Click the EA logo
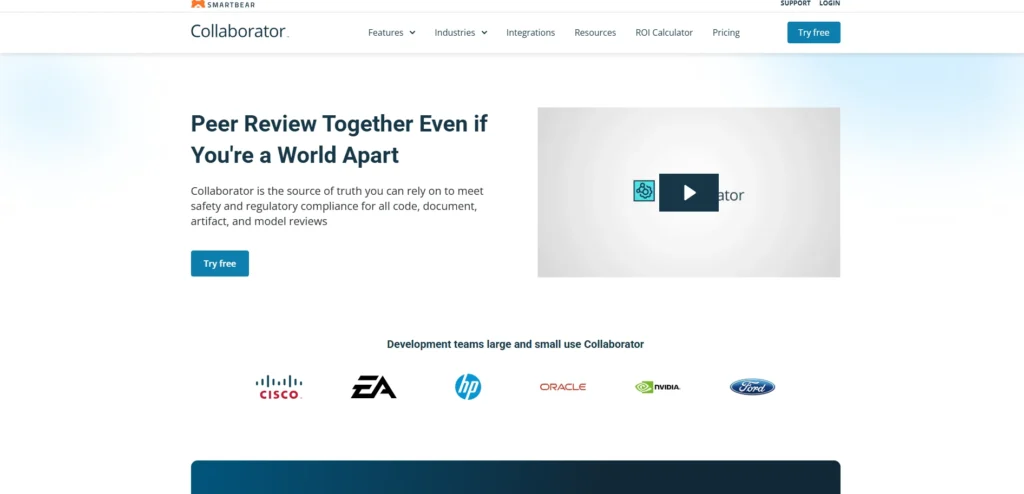This screenshot has height=494, width=1024. point(374,387)
